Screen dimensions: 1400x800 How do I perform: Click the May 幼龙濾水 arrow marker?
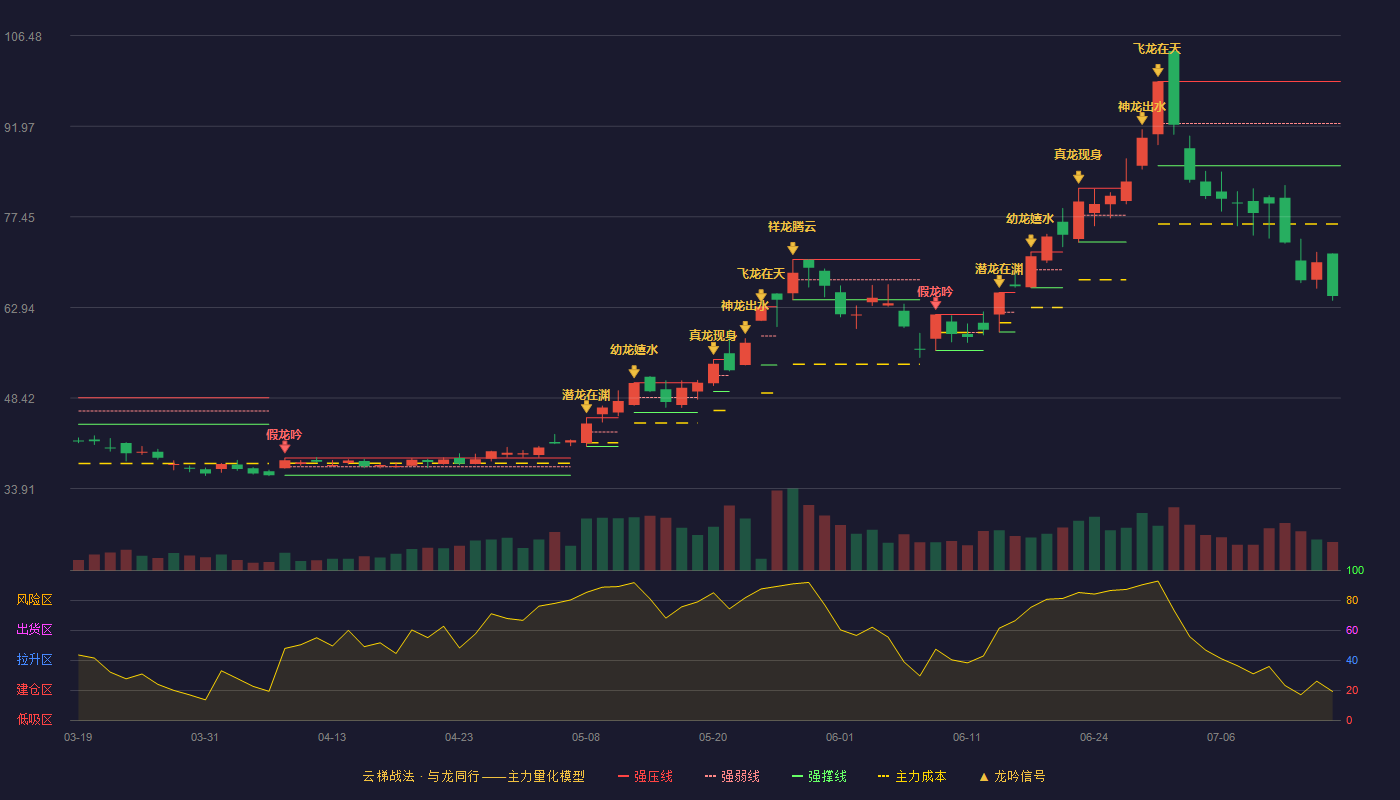coord(634,372)
